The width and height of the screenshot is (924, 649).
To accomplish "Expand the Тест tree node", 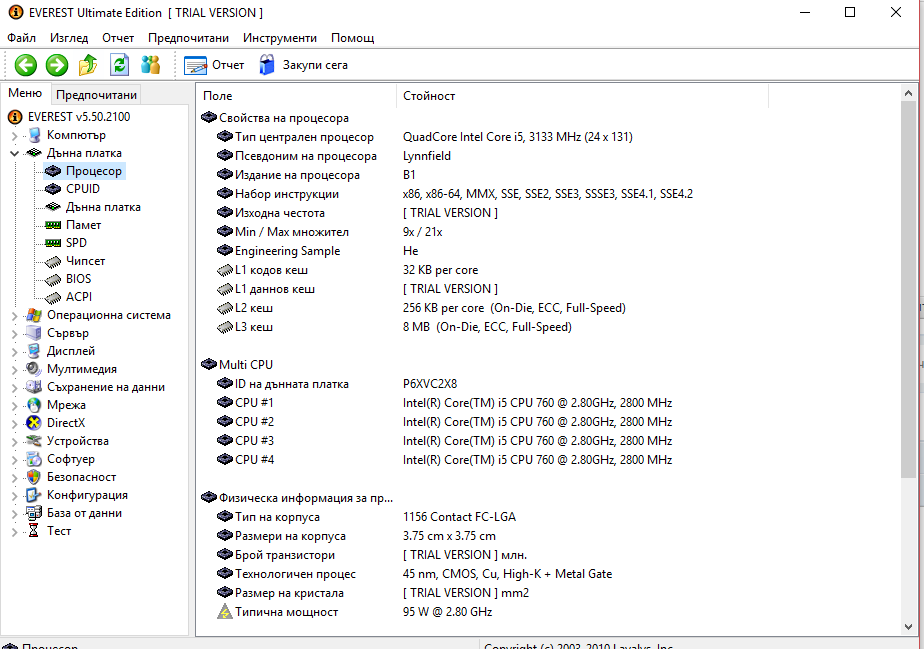I will [14, 531].
